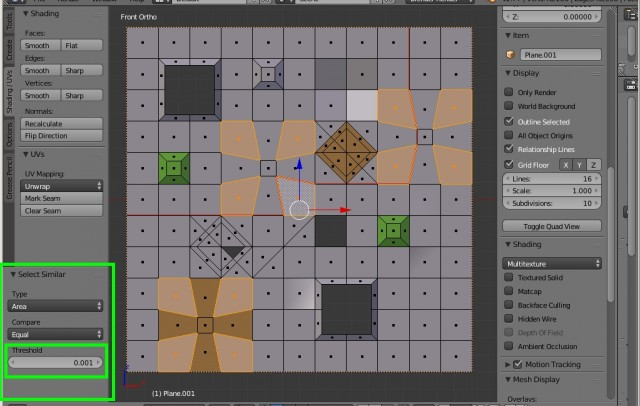Click the properties panel vertical scrollbar
This screenshot has height=406, width=640.
coord(611,235)
